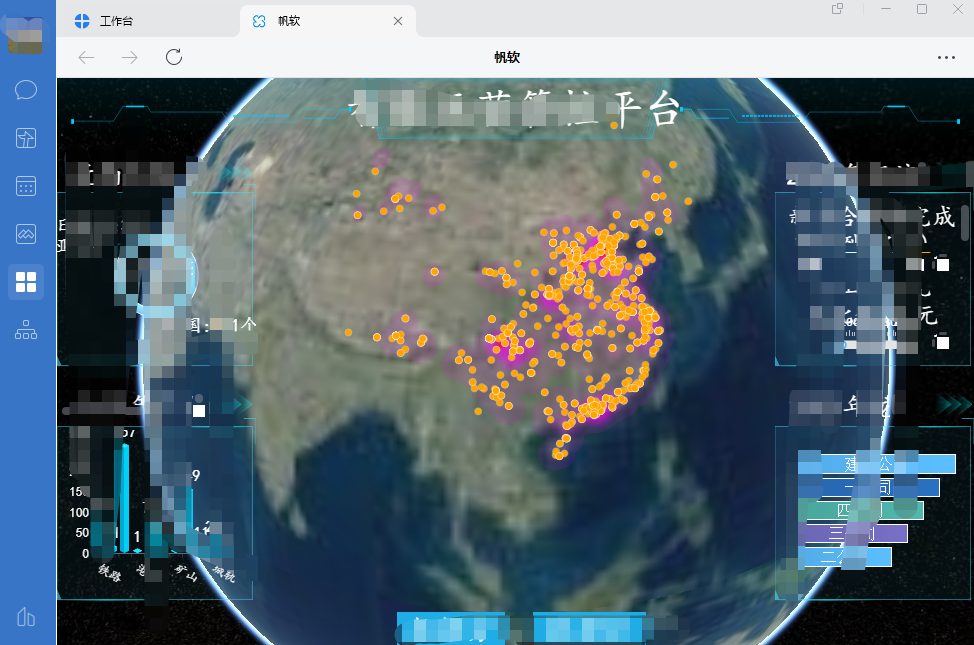Click the white square above the bar chart
The height and width of the screenshot is (645, 974).
[x=199, y=411]
